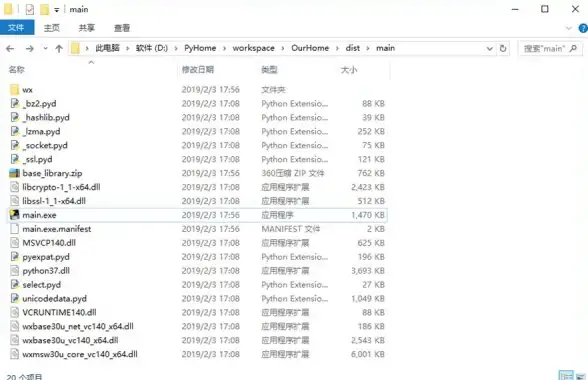
Task: Expand the address bar history dropdown
Action: [489, 48]
